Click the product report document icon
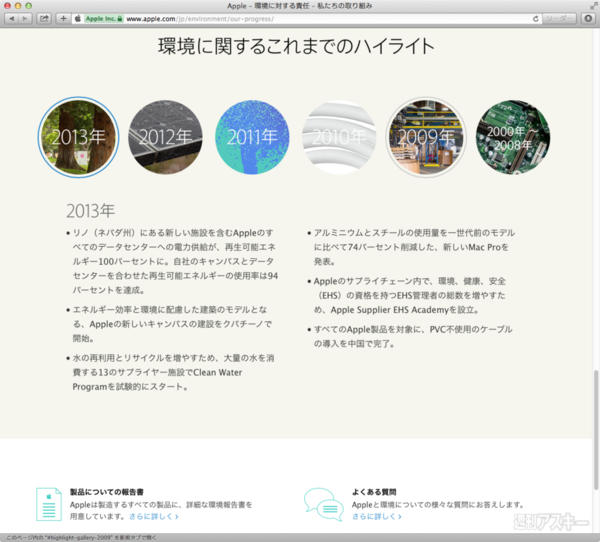The image size is (600, 542). tap(49, 504)
